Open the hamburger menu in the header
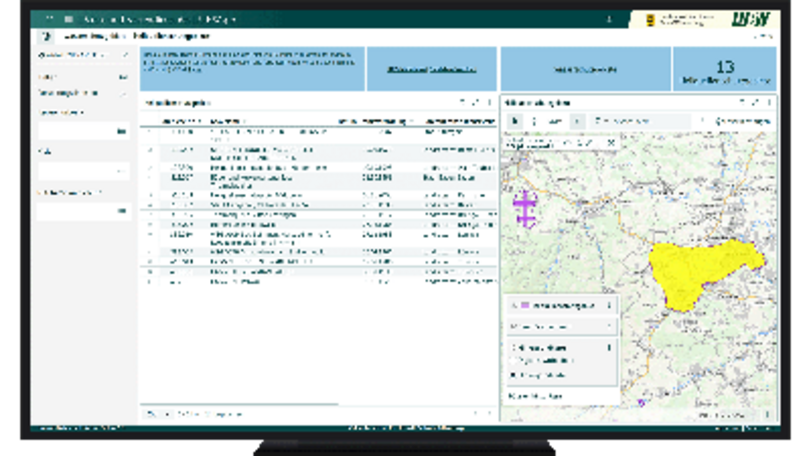This screenshot has width=810, height=456. coord(46,19)
